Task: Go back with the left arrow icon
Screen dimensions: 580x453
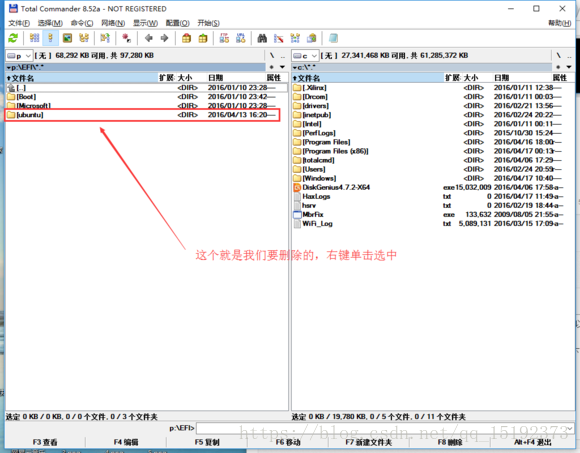Action: click(x=149, y=38)
